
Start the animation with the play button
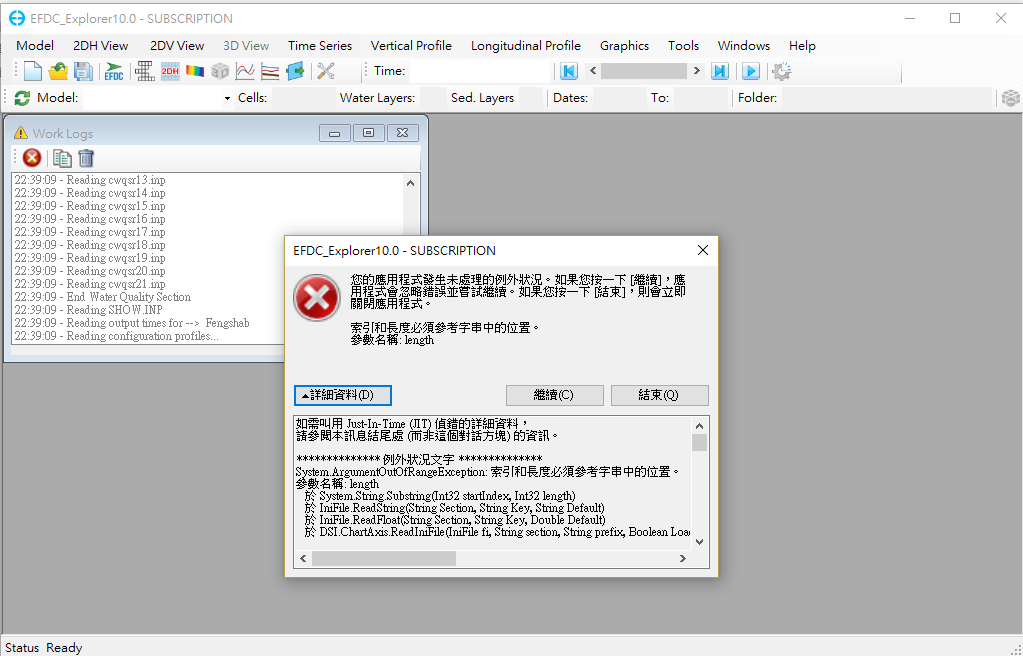(751, 71)
